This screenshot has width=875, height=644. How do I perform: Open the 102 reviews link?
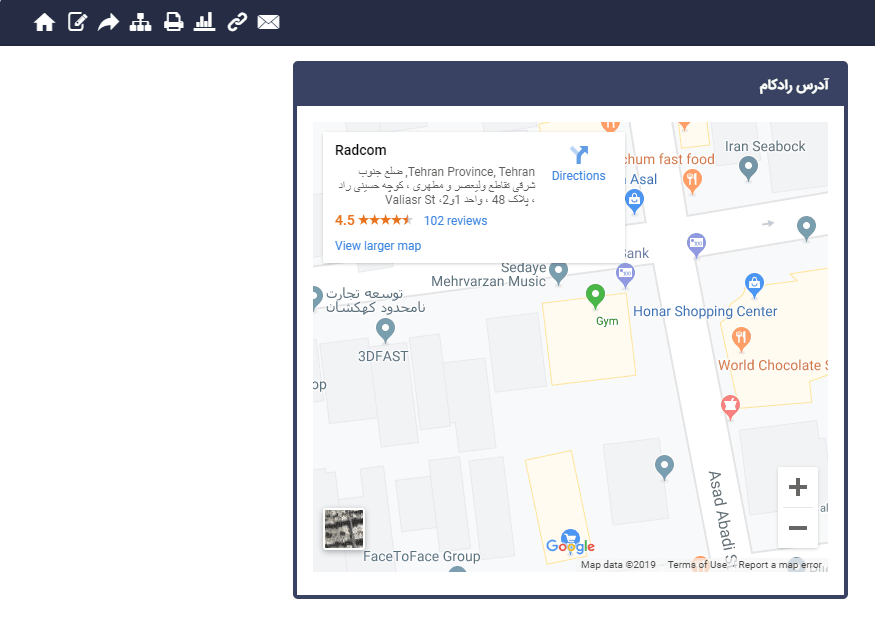point(455,220)
